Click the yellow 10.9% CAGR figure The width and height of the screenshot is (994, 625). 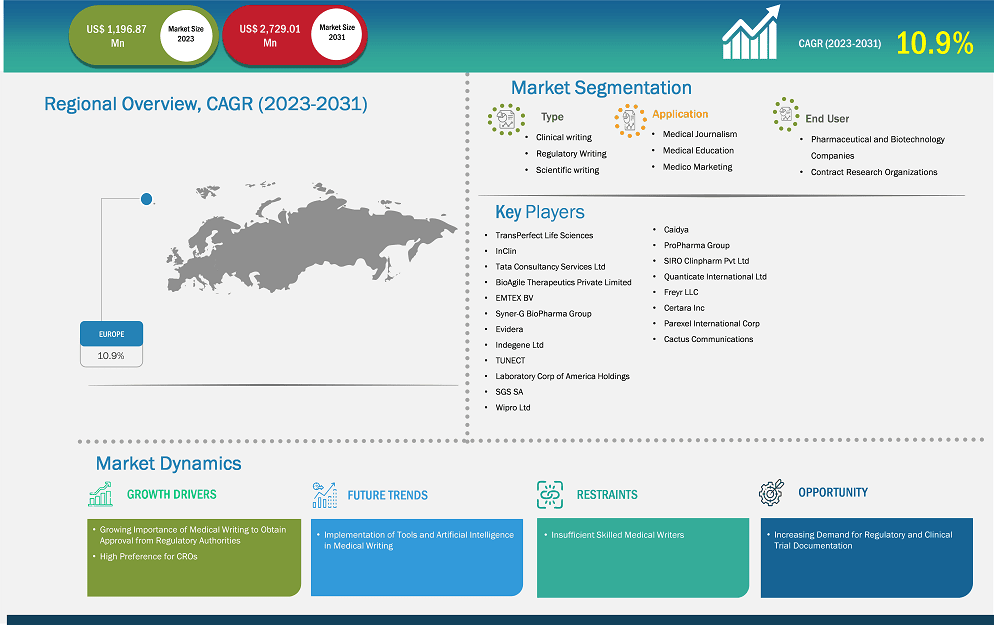[934, 43]
